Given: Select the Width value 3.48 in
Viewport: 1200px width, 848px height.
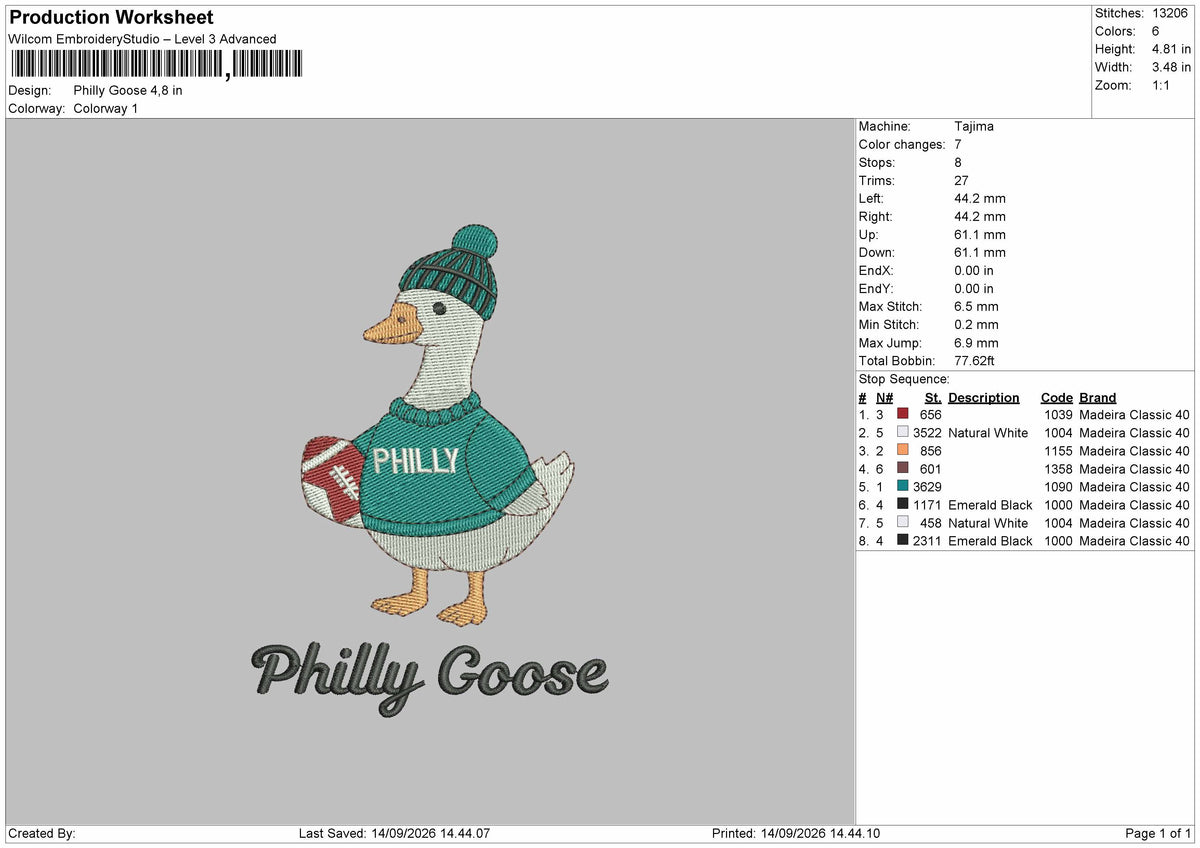Looking at the screenshot, I should click(1173, 67).
